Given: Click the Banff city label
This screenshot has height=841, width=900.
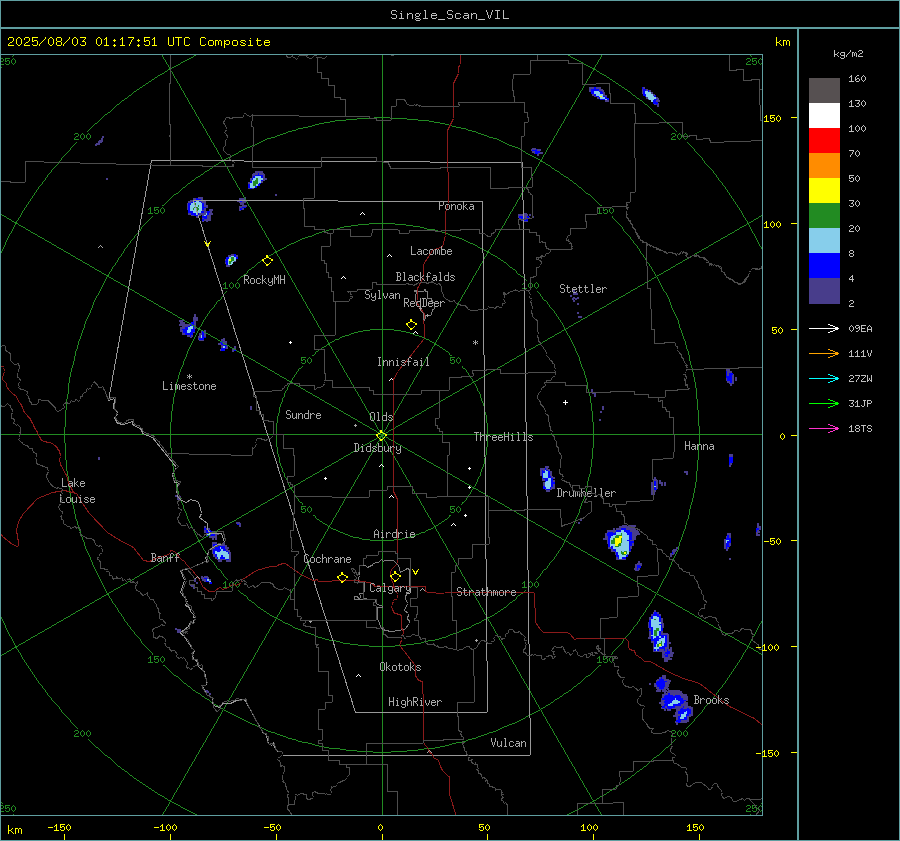Looking at the screenshot, I should pos(165,557).
